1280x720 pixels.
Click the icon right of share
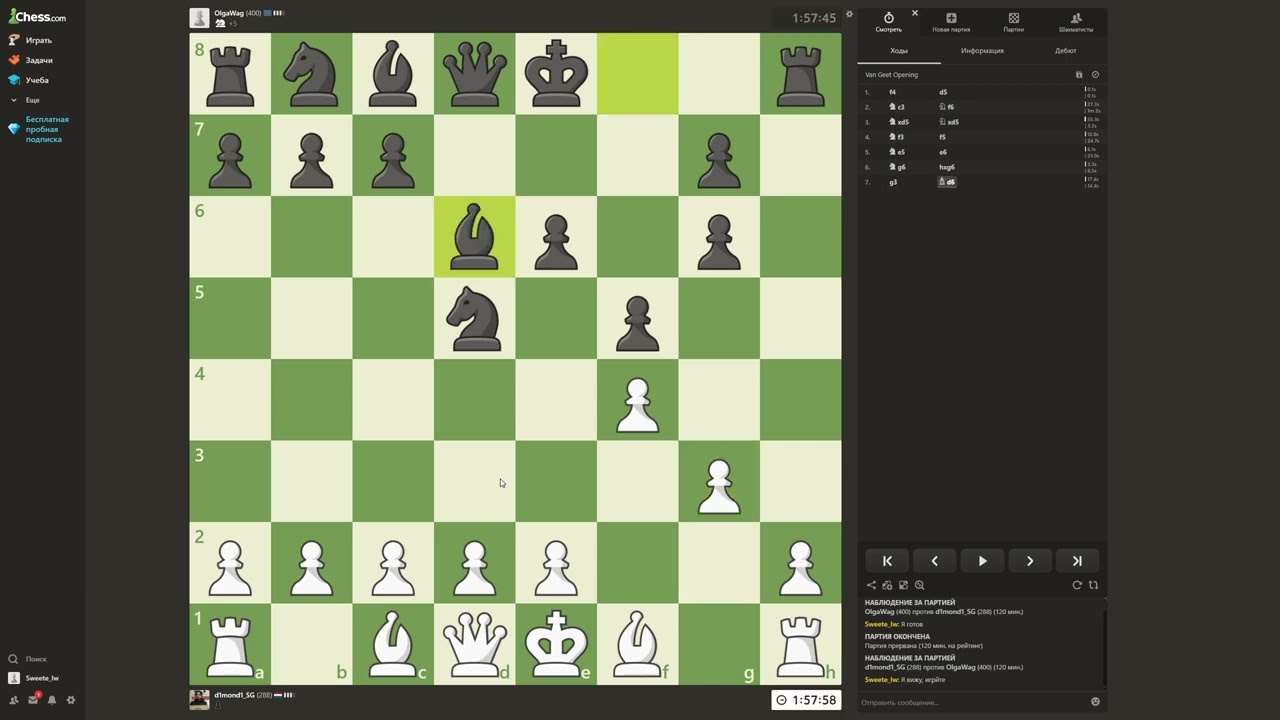[887, 585]
